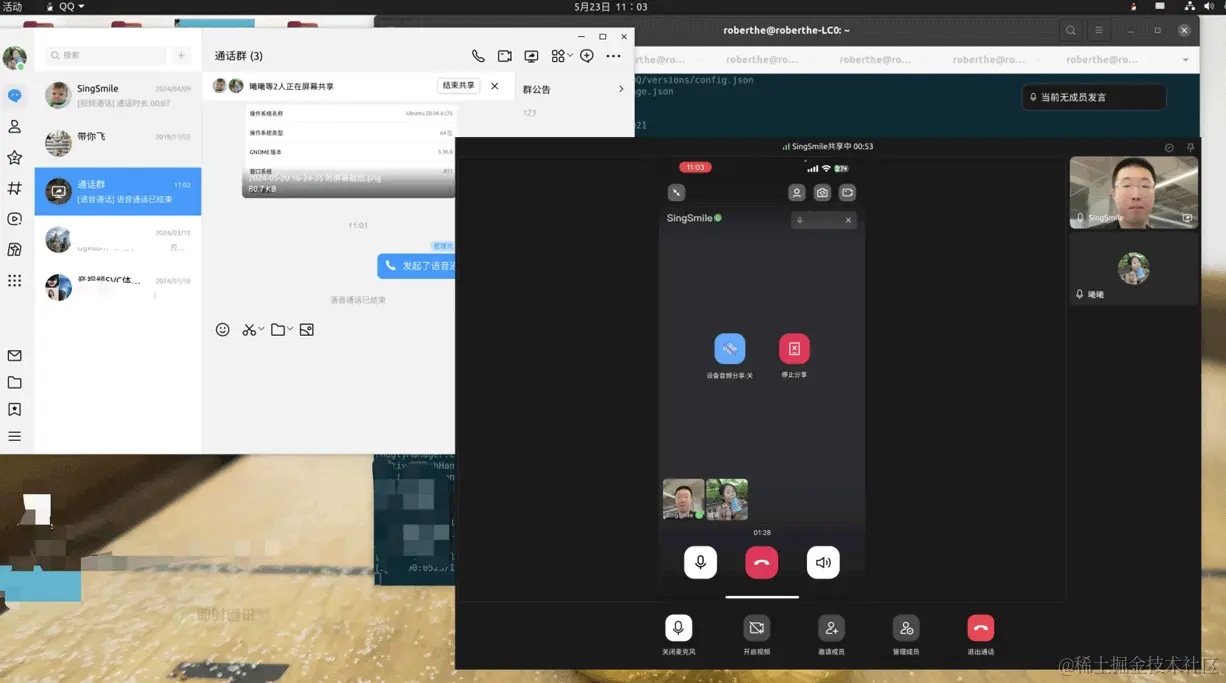Close the small mic popup in shared phone
Viewport: 1226px width, 683px height.
click(848, 220)
